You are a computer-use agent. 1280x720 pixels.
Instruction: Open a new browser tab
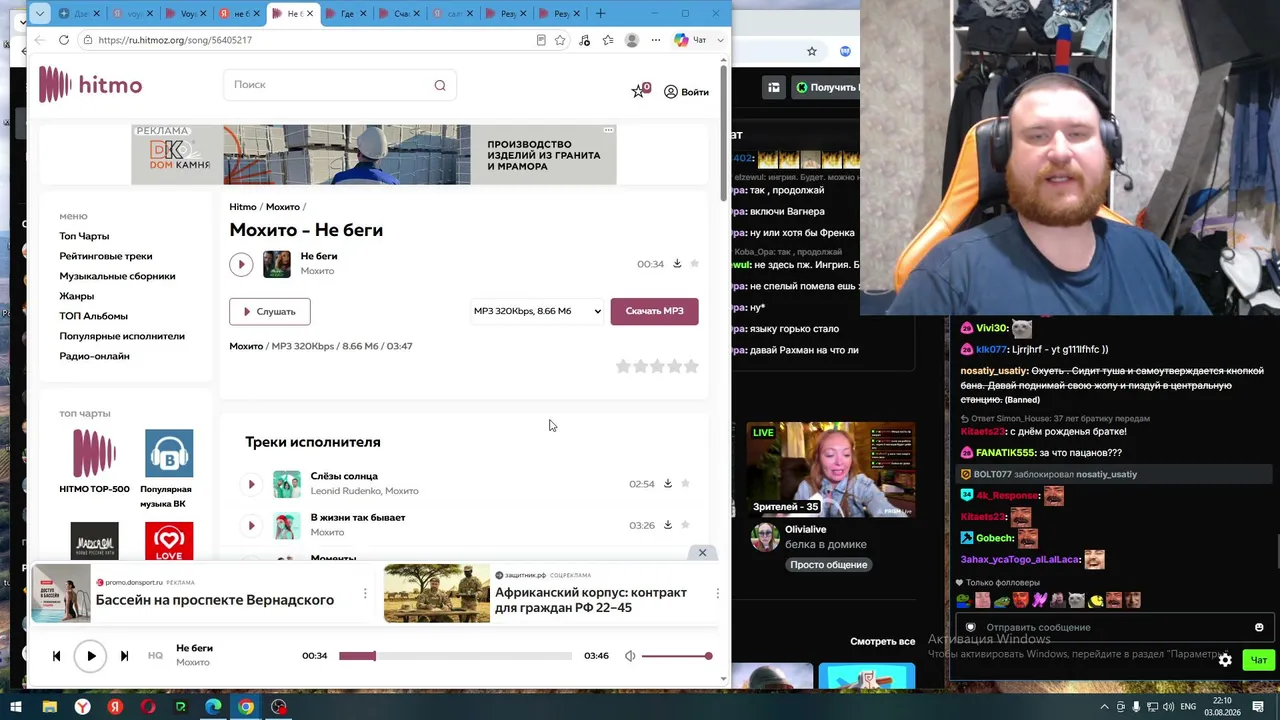coord(600,14)
